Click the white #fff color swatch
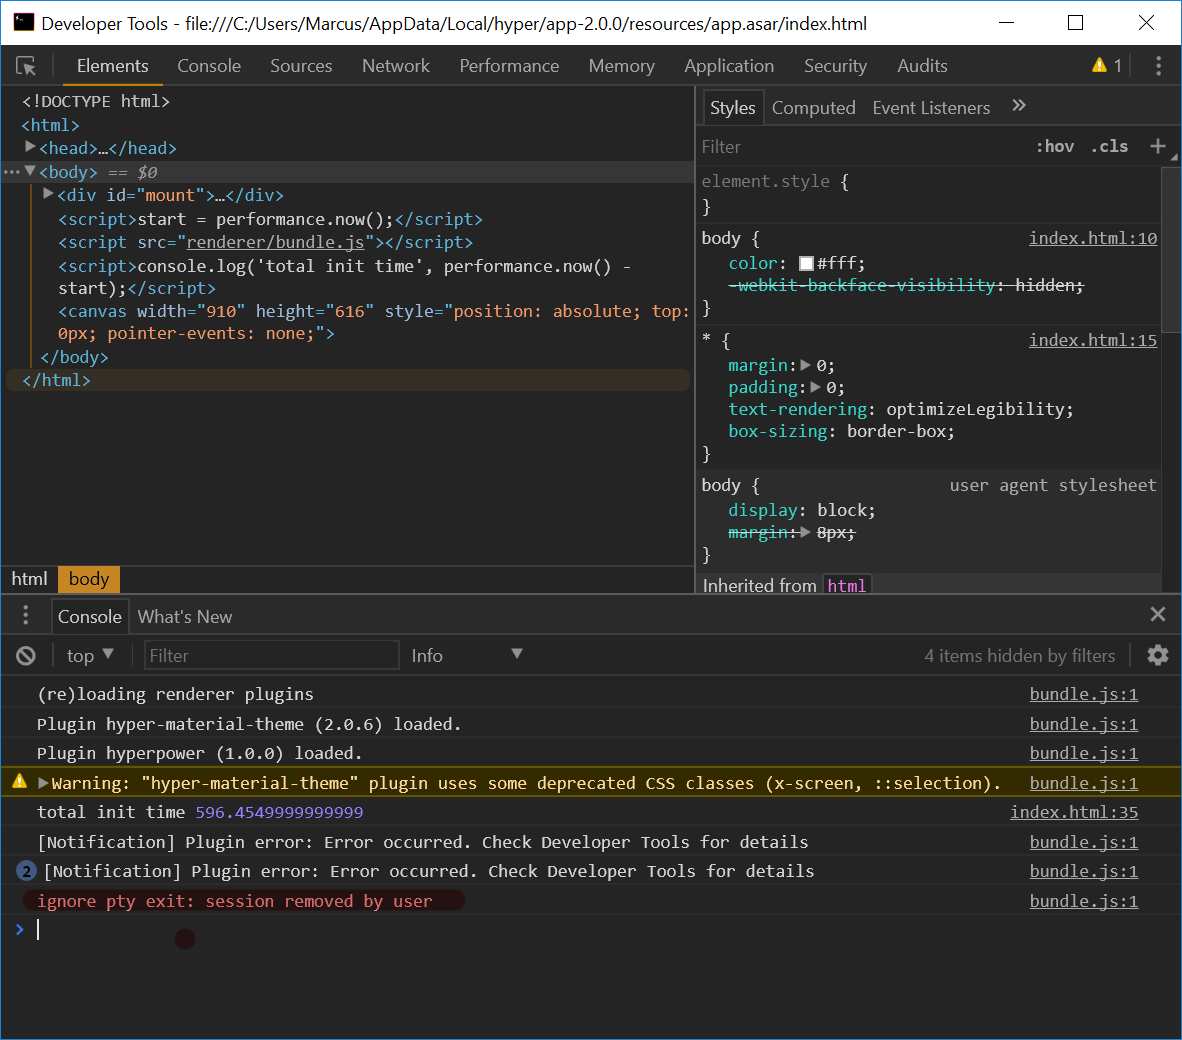The height and width of the screenshot is (1040, 1182). [x=806, y=264]
